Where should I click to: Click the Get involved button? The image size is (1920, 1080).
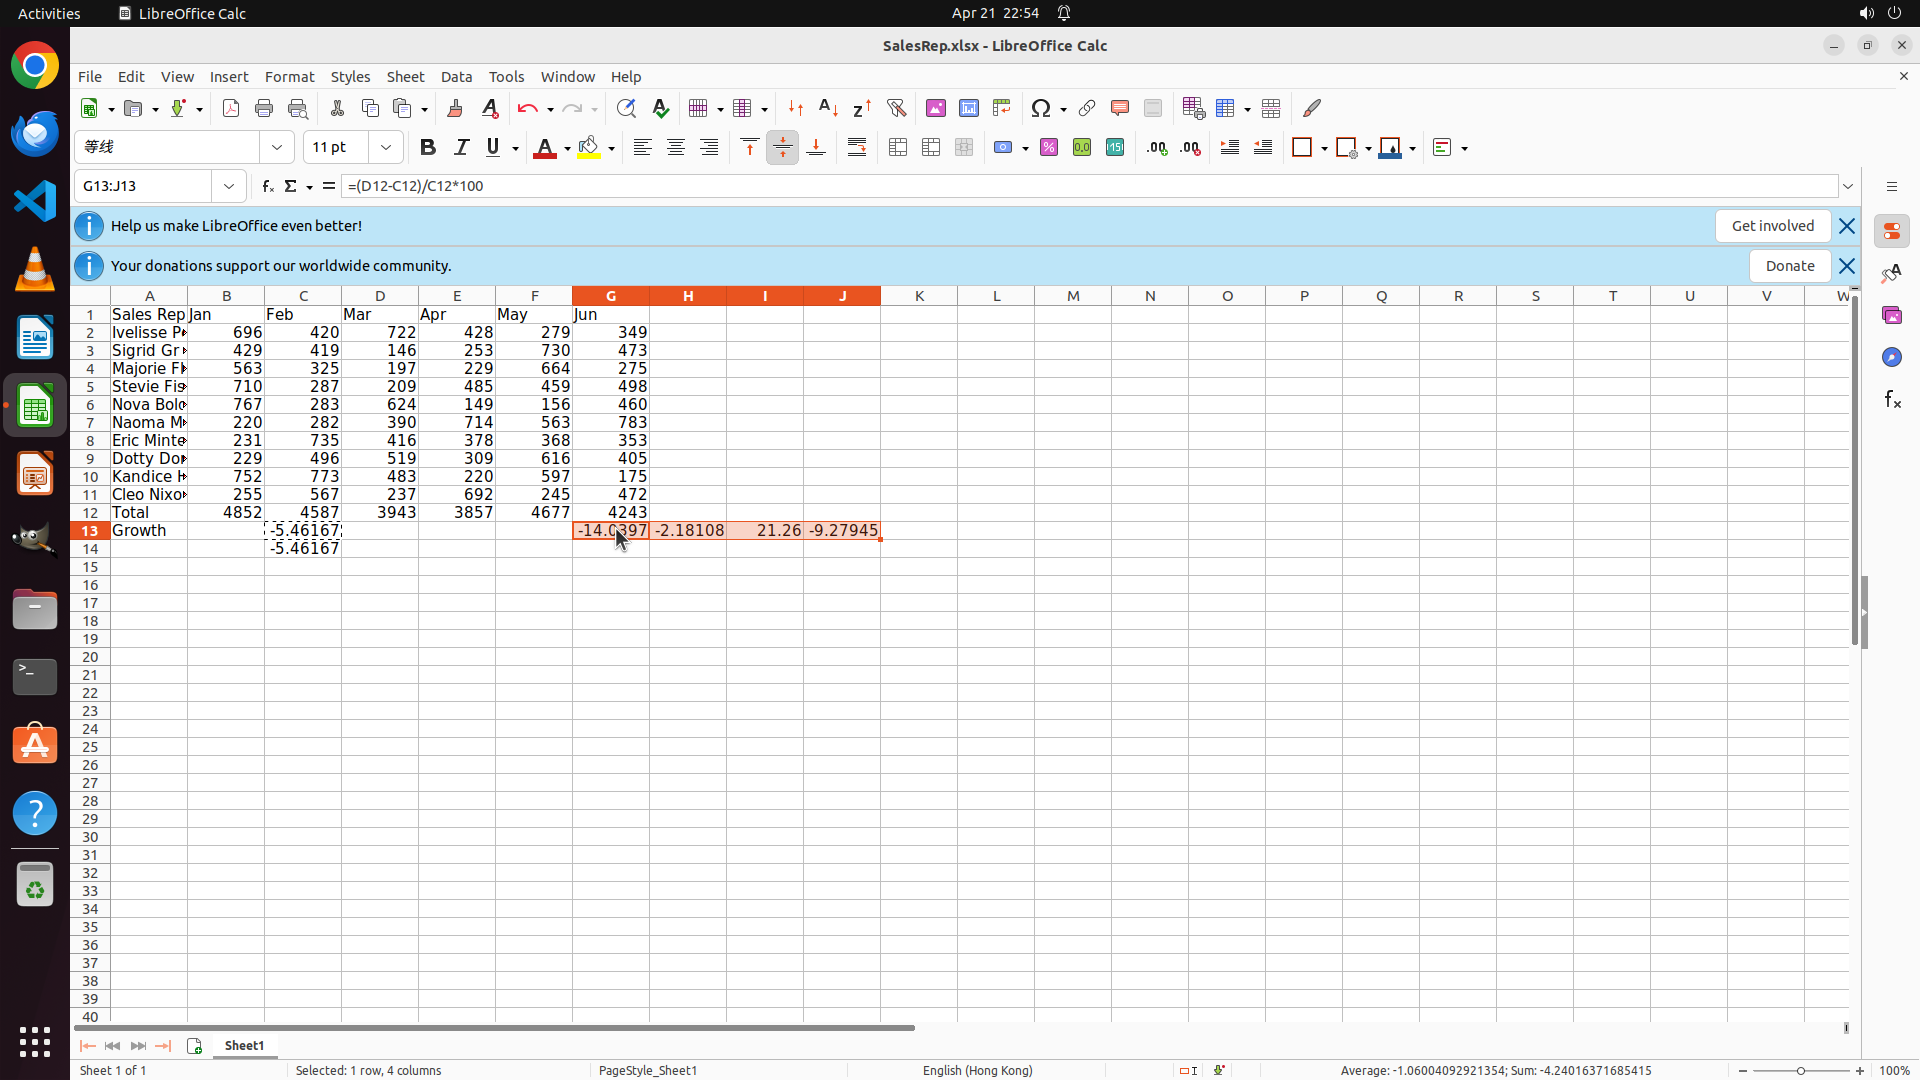coord(1772,226)
